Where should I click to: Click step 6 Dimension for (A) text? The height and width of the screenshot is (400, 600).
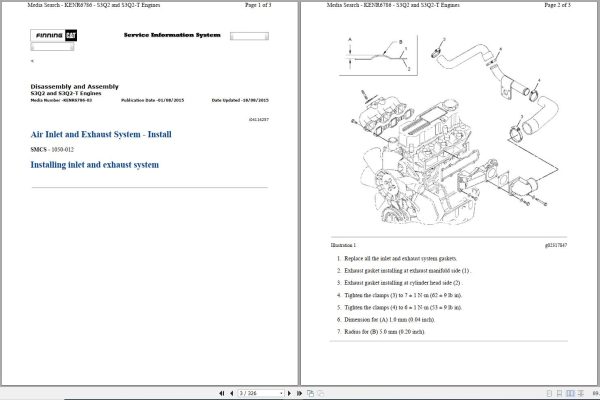[x=390, y=320]
